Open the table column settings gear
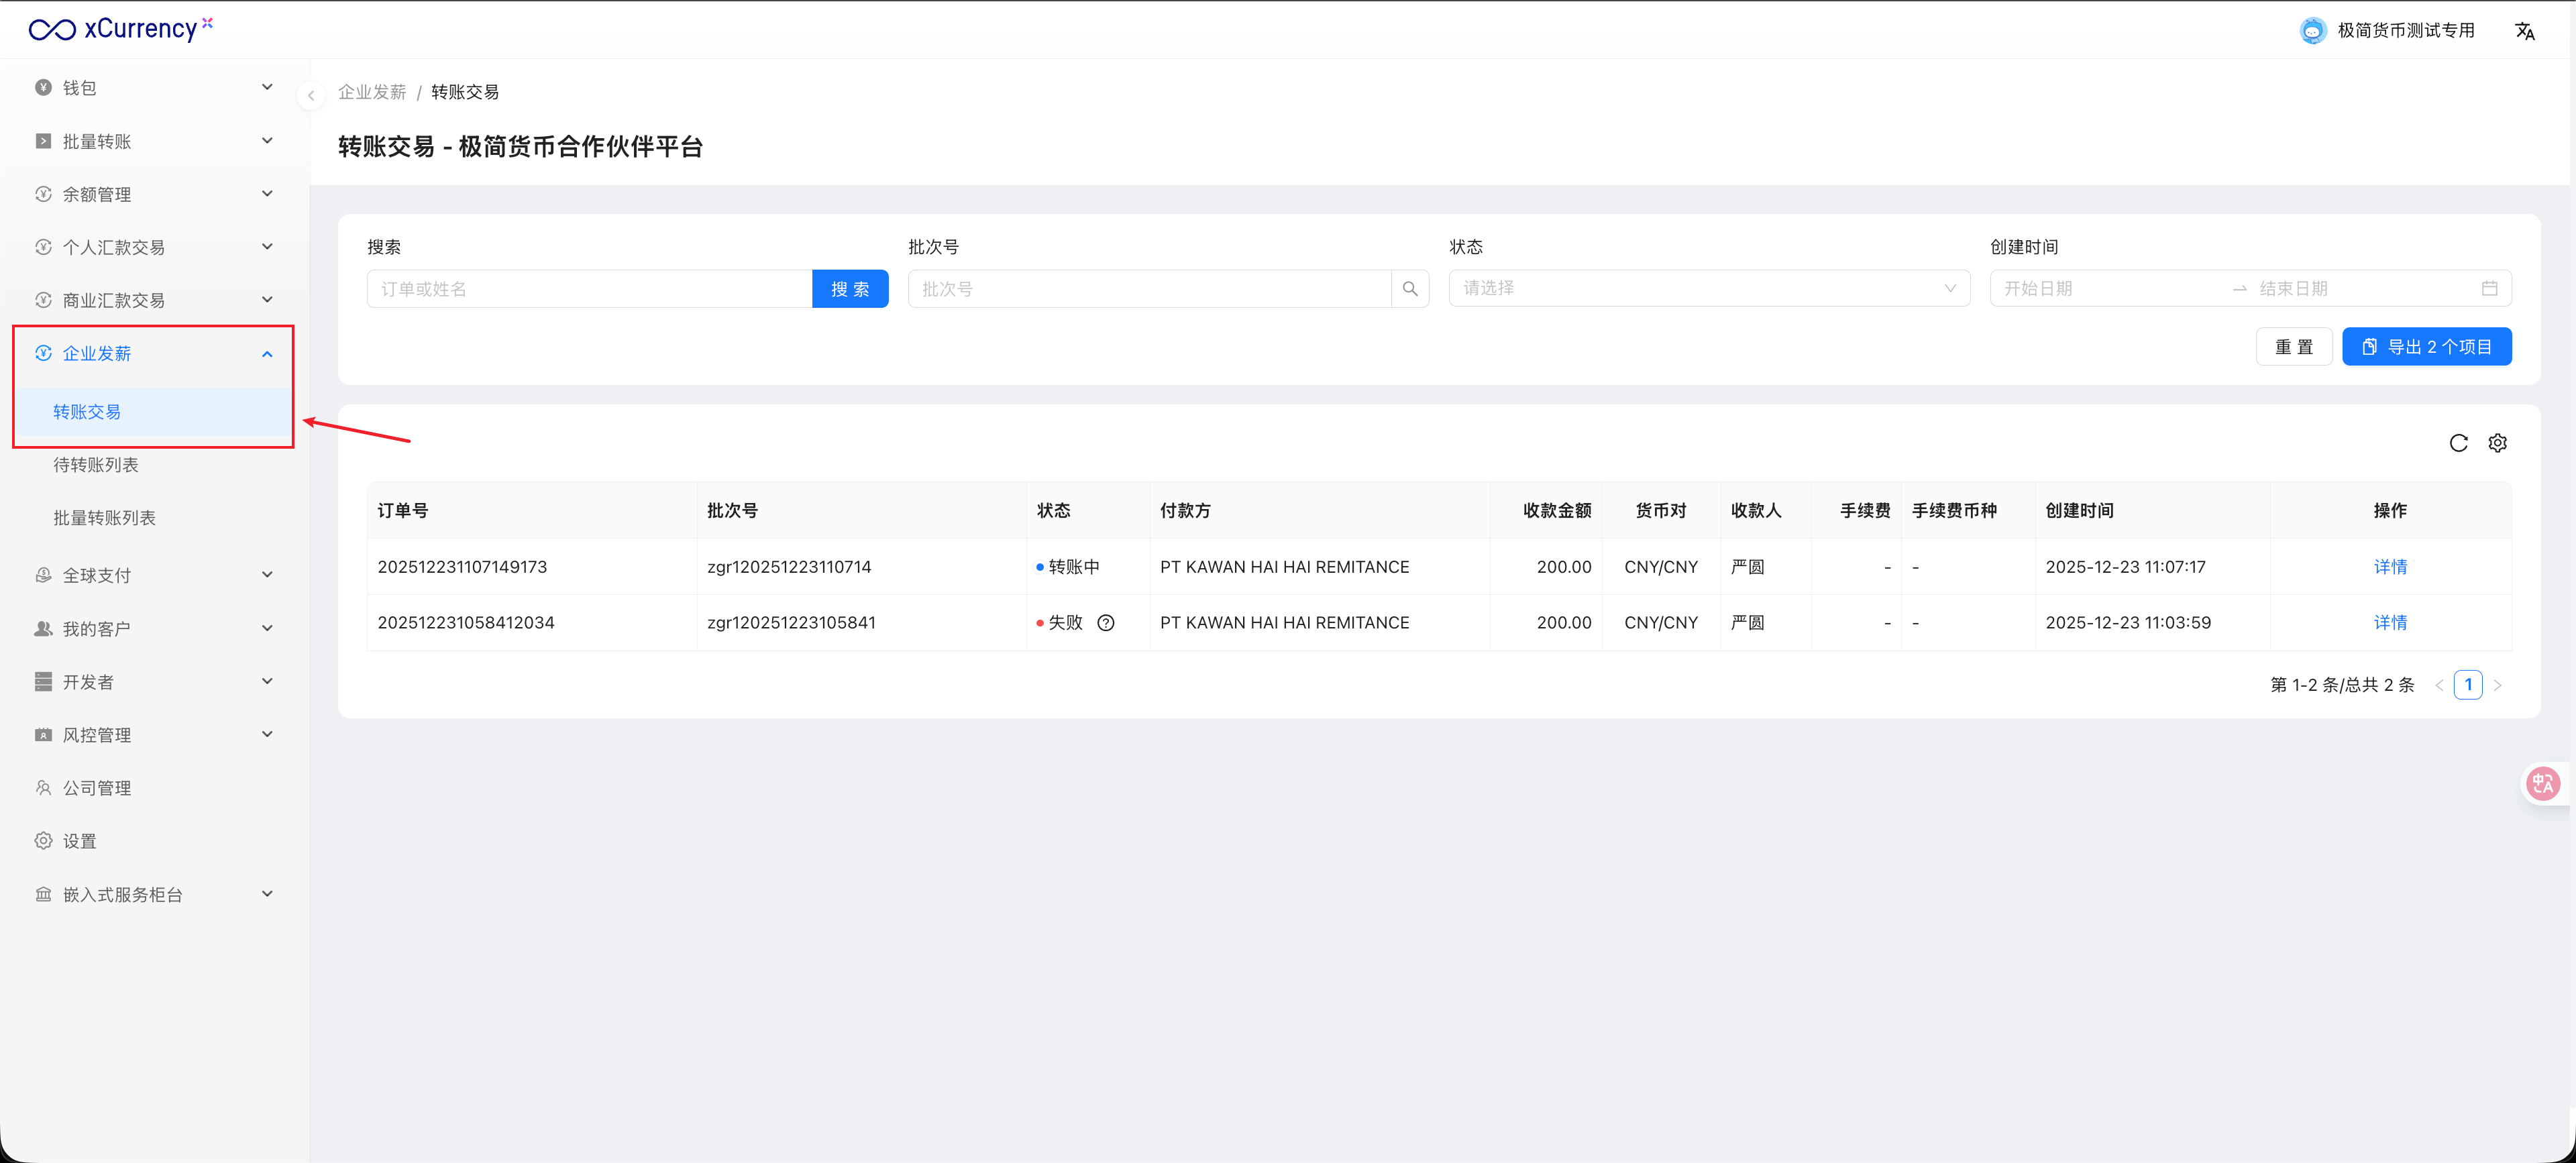This screenshot has height=1163, width=2576. click(2497, 443)
